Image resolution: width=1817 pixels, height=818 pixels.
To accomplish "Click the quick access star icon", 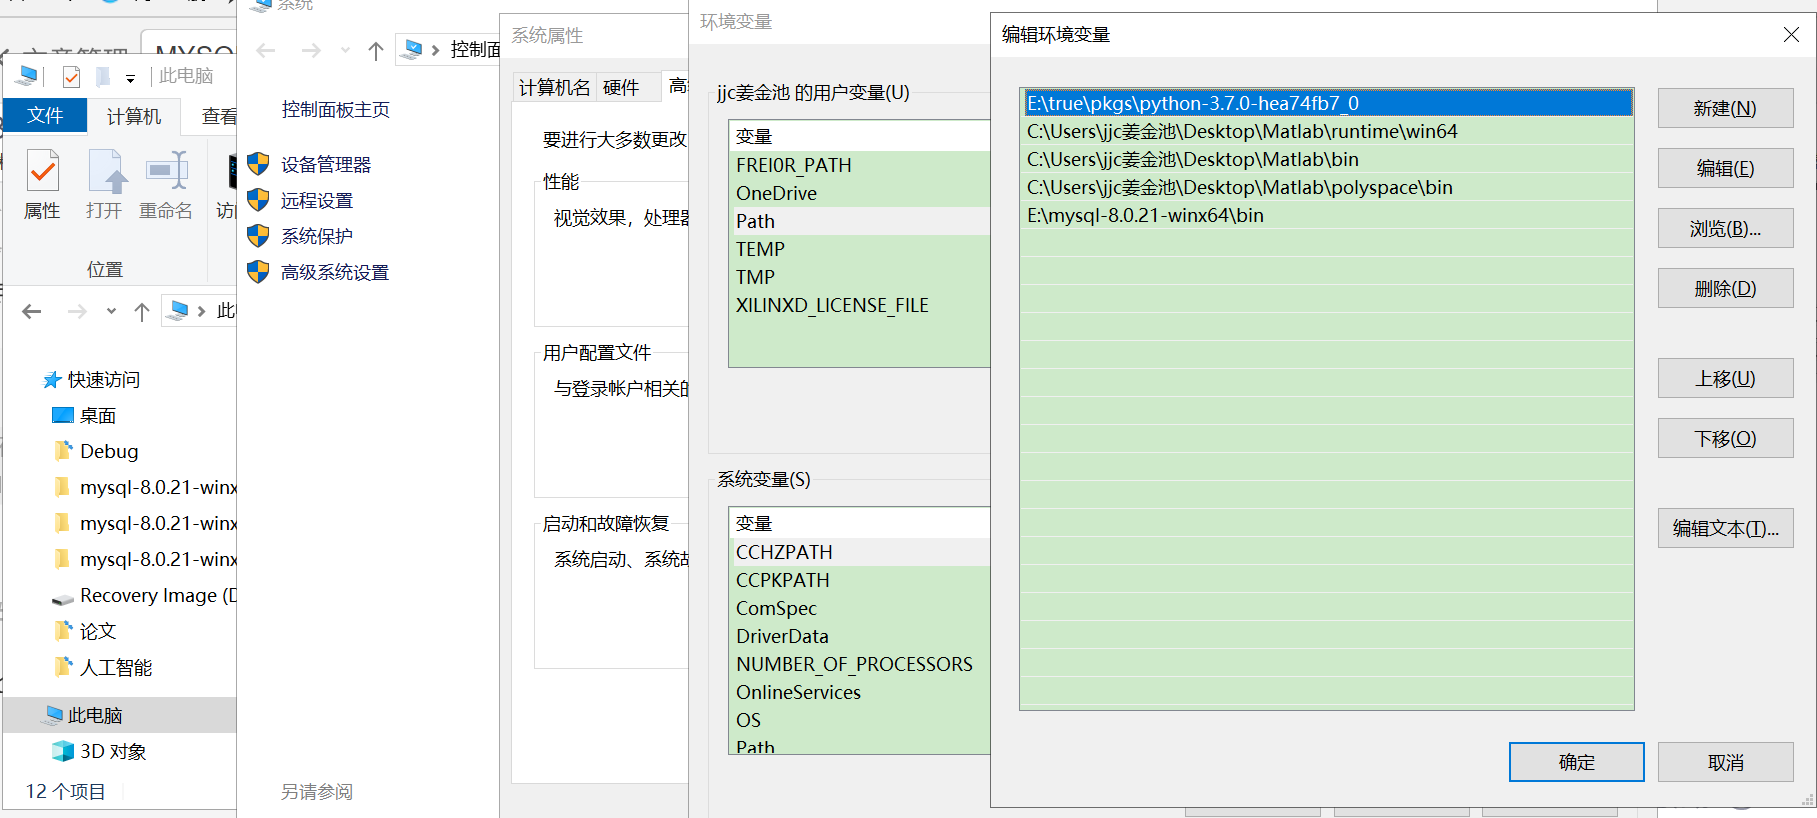I will 52,380.
